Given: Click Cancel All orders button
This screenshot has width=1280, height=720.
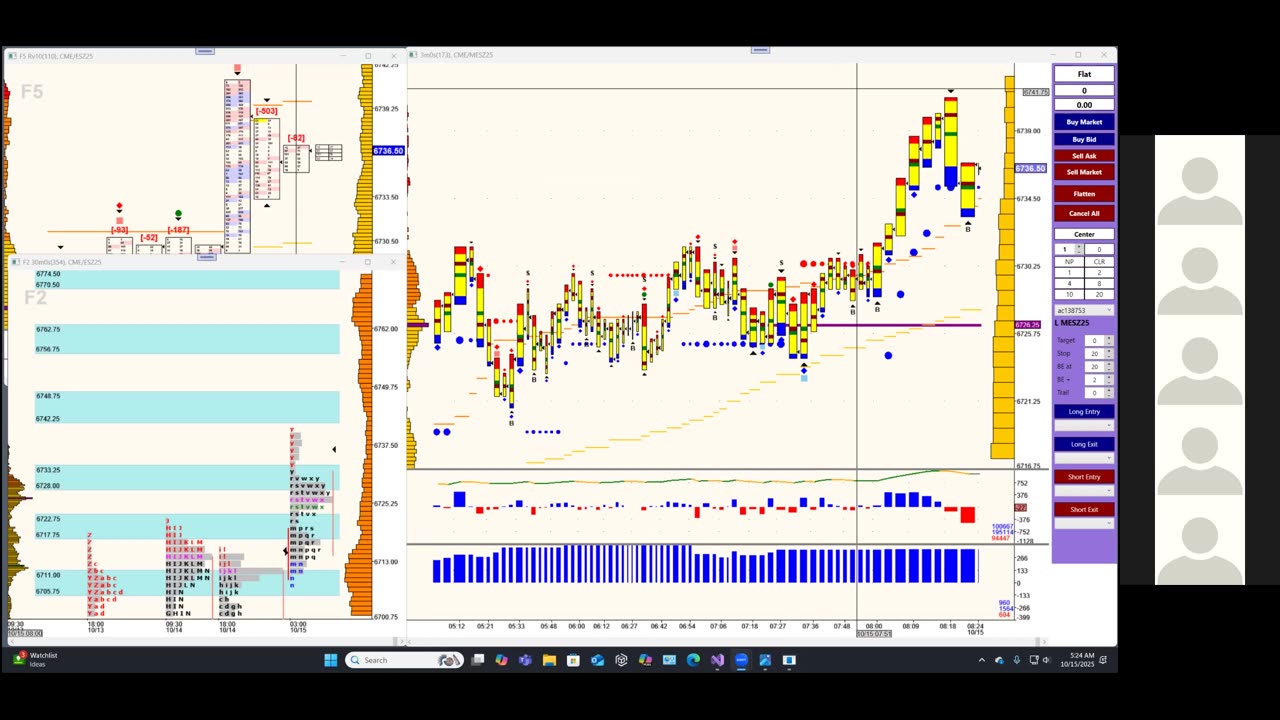Looking at the screenshot, I should 1084,213.
